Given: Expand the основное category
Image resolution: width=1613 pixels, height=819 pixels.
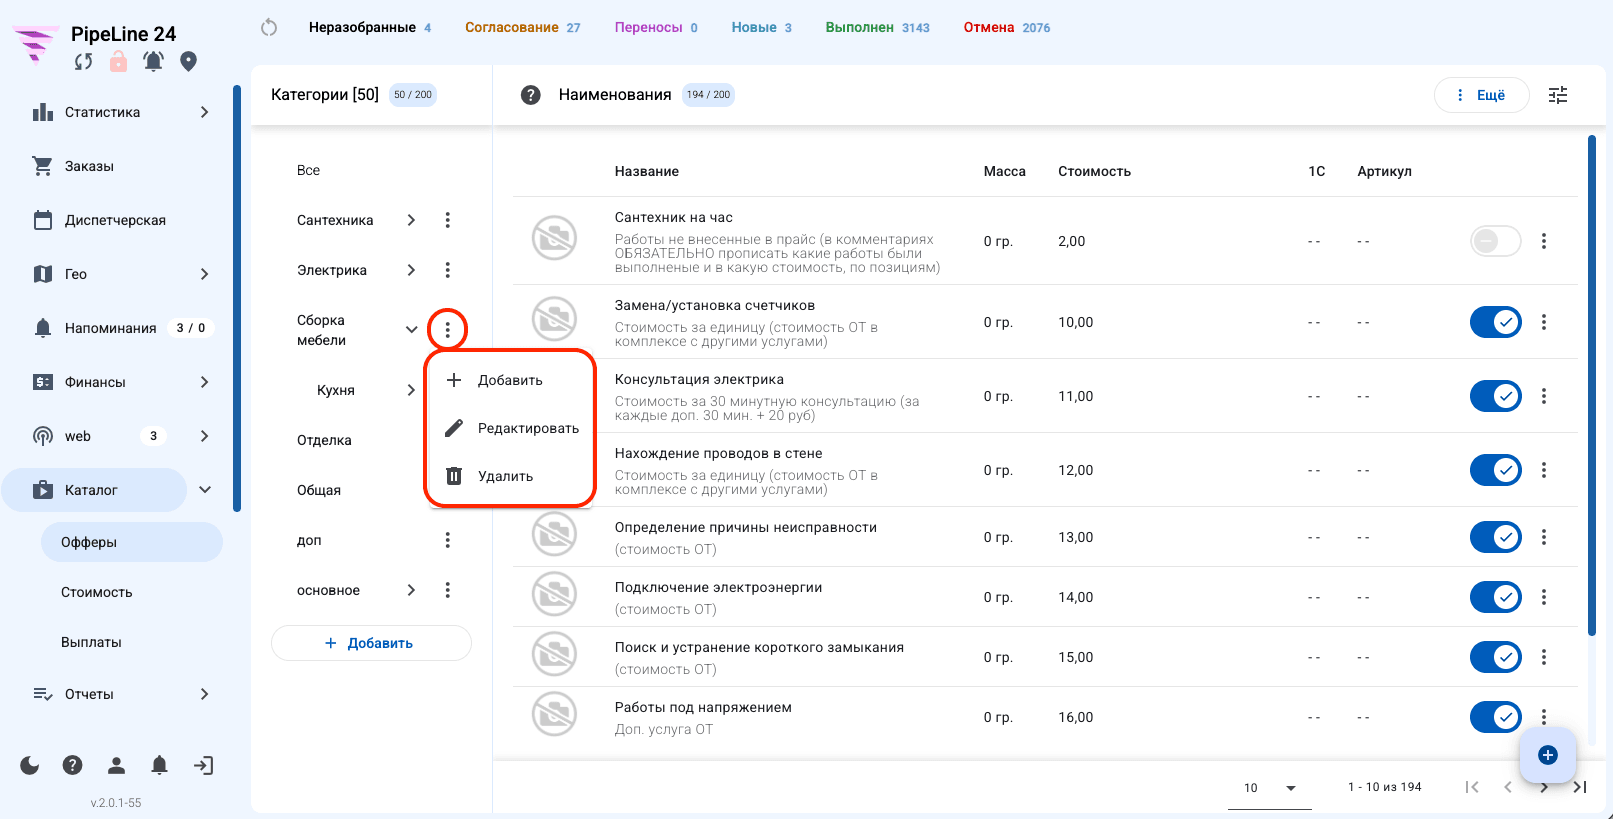Looking at the screenshot, I should pyautogui.click(x=411, y=590).
